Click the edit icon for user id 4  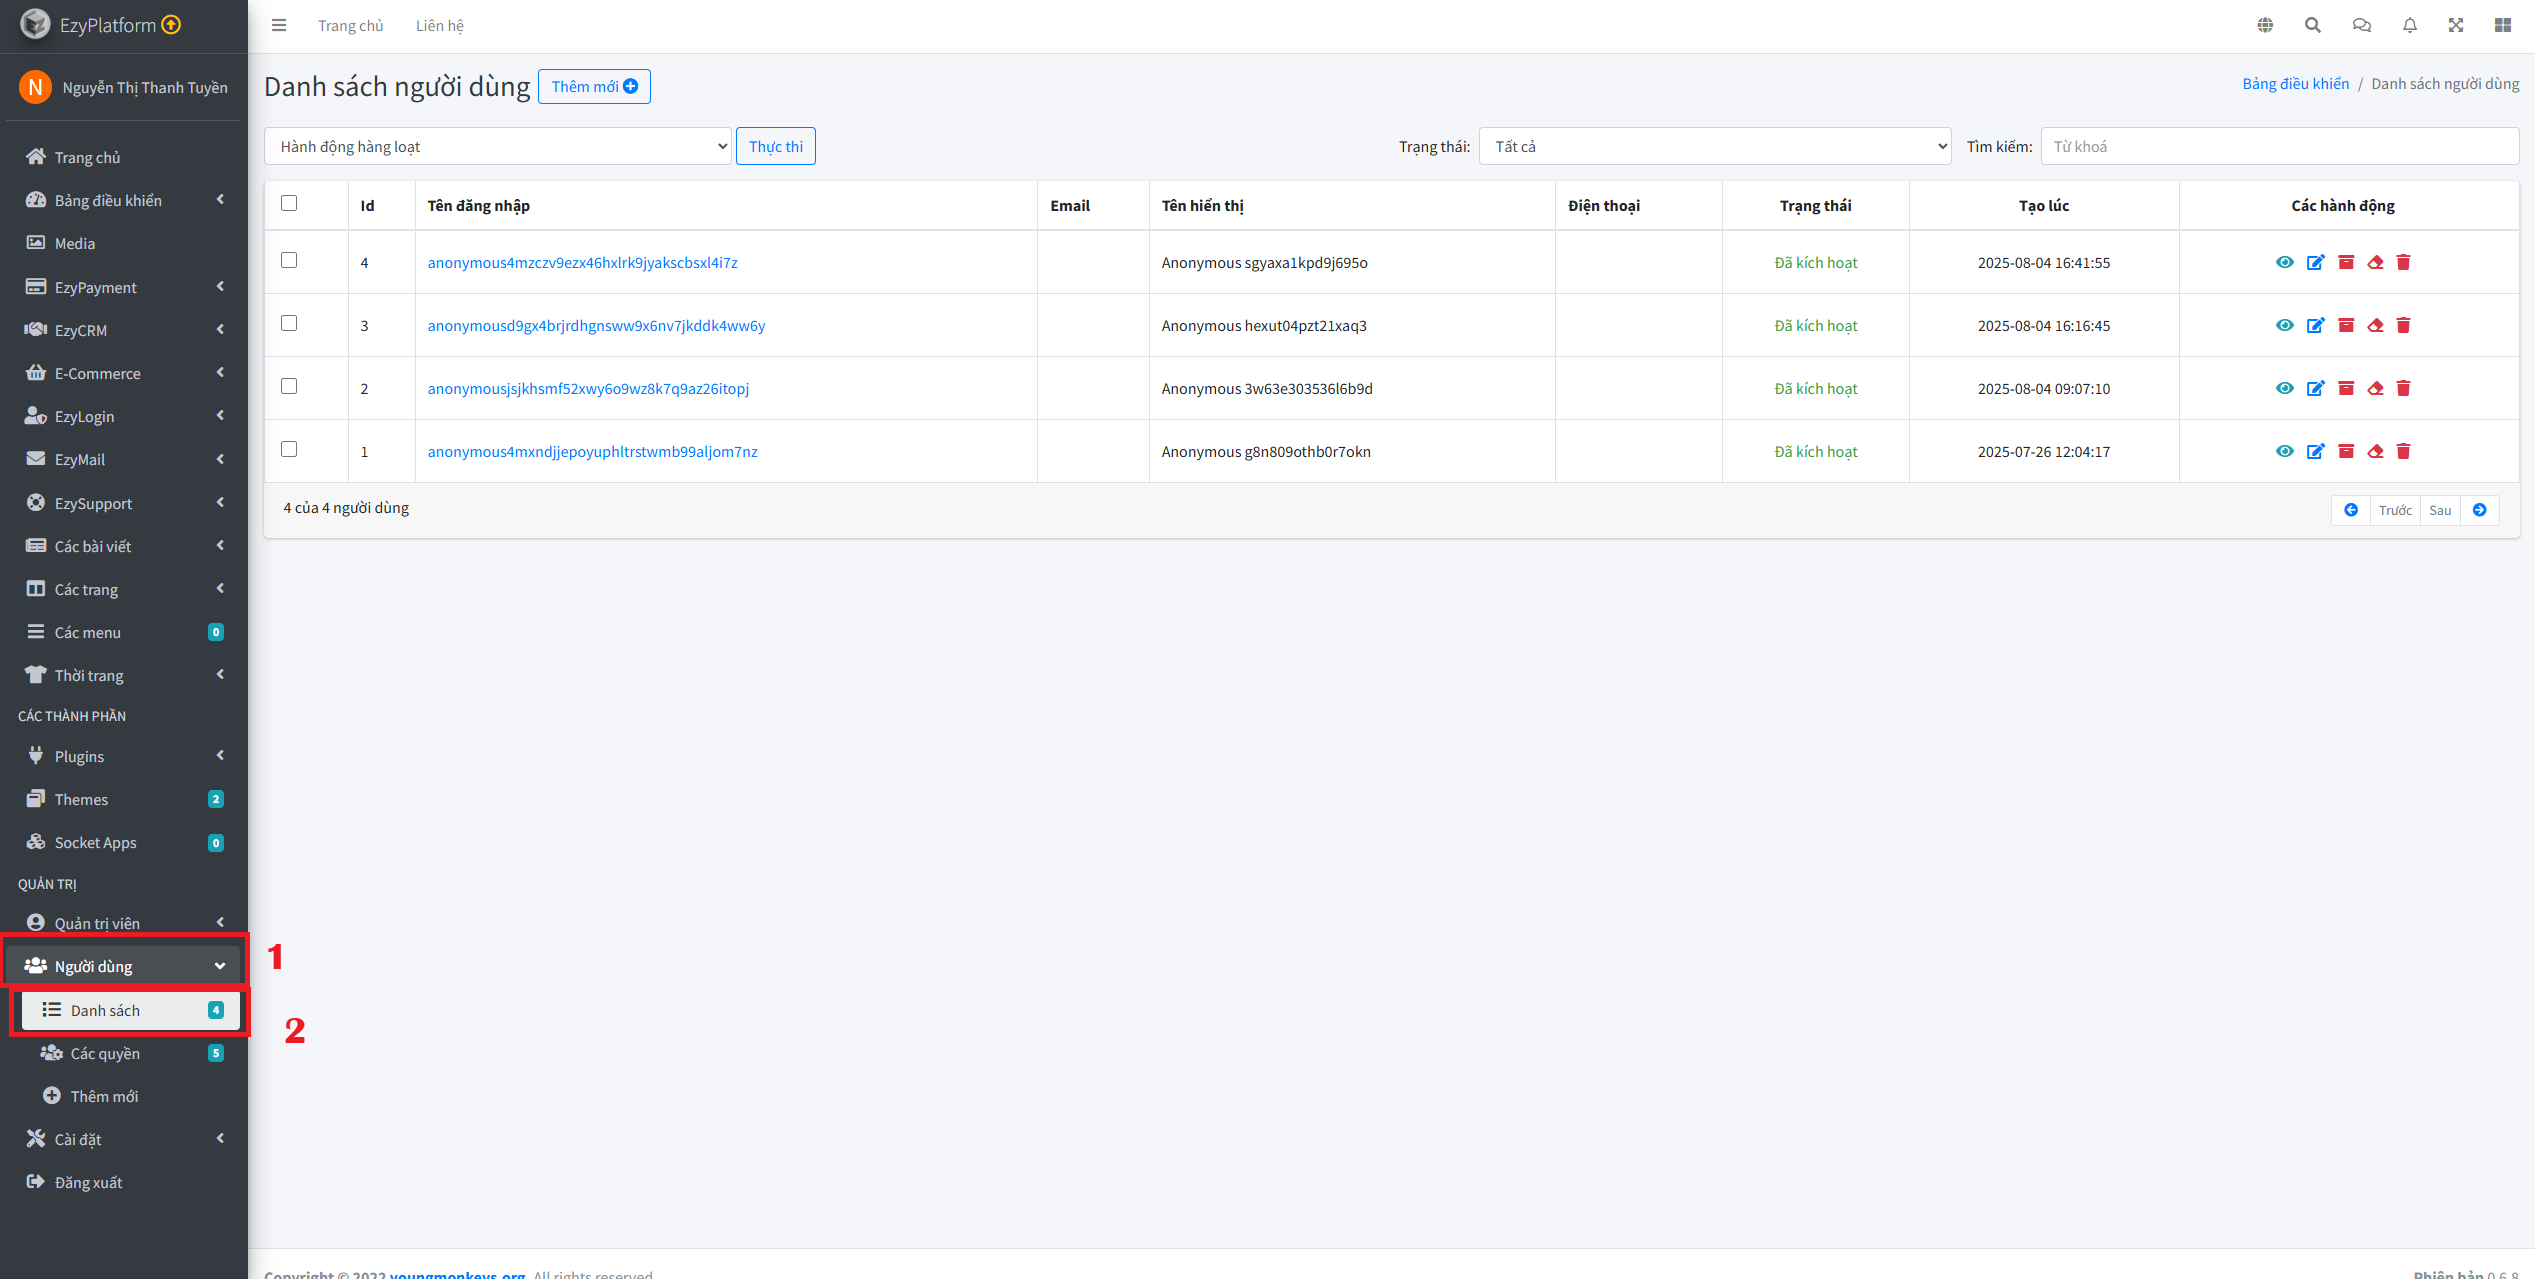tap(2315, 263)
